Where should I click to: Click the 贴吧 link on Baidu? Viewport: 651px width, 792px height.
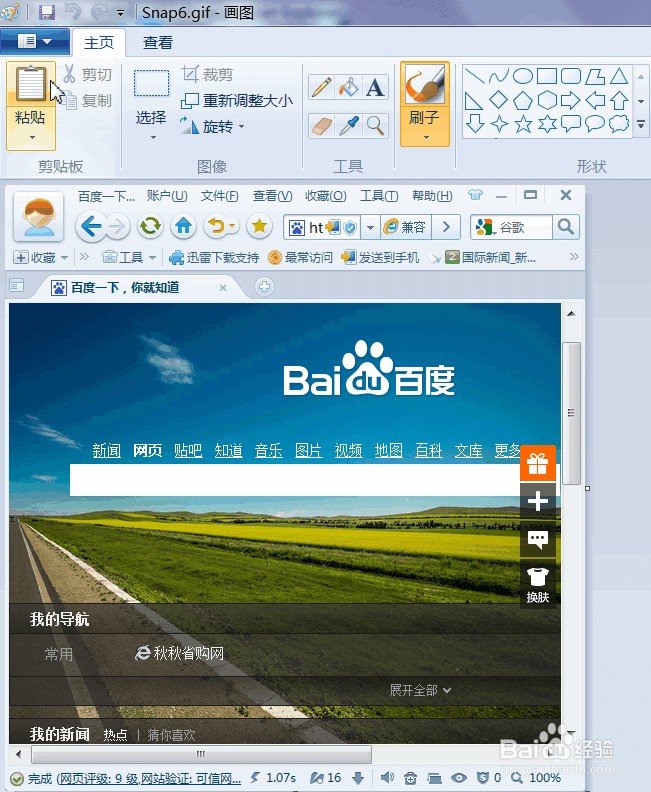pyautogui.click(x=188, y=450)
